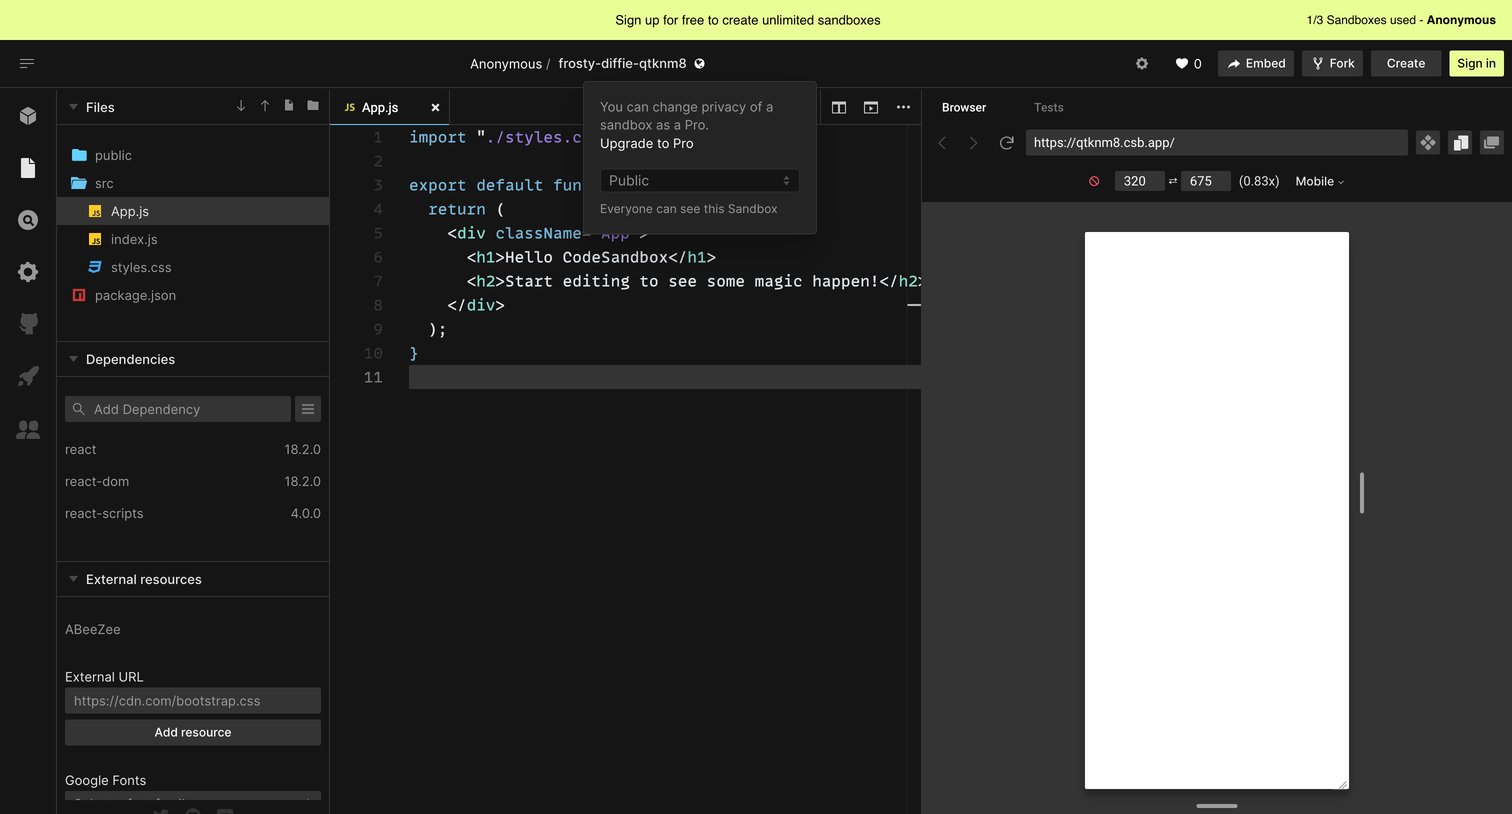Click the CodeSandbox diamond icon beside URL bar

[x=1428, y=143]
